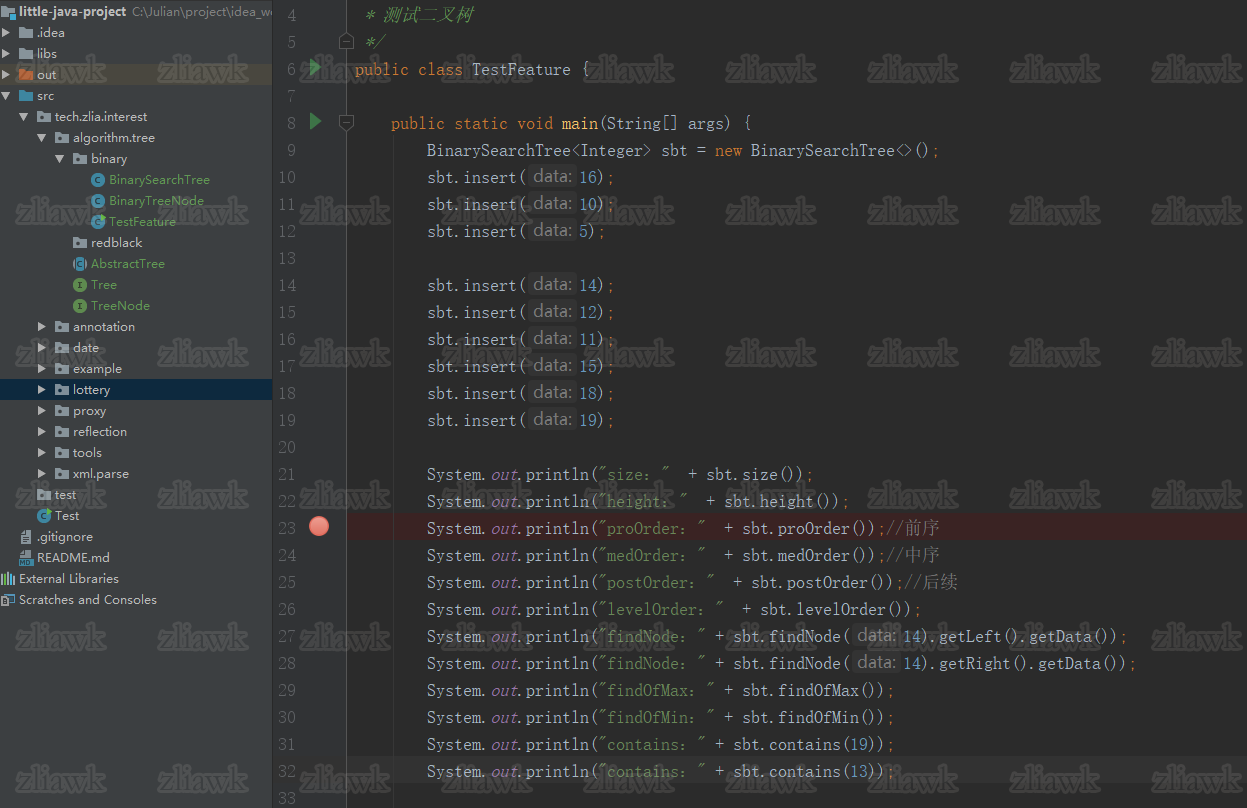Screen dimensions: 1247x808
Task: Open the Tree interface file
Action: (104, 285)
